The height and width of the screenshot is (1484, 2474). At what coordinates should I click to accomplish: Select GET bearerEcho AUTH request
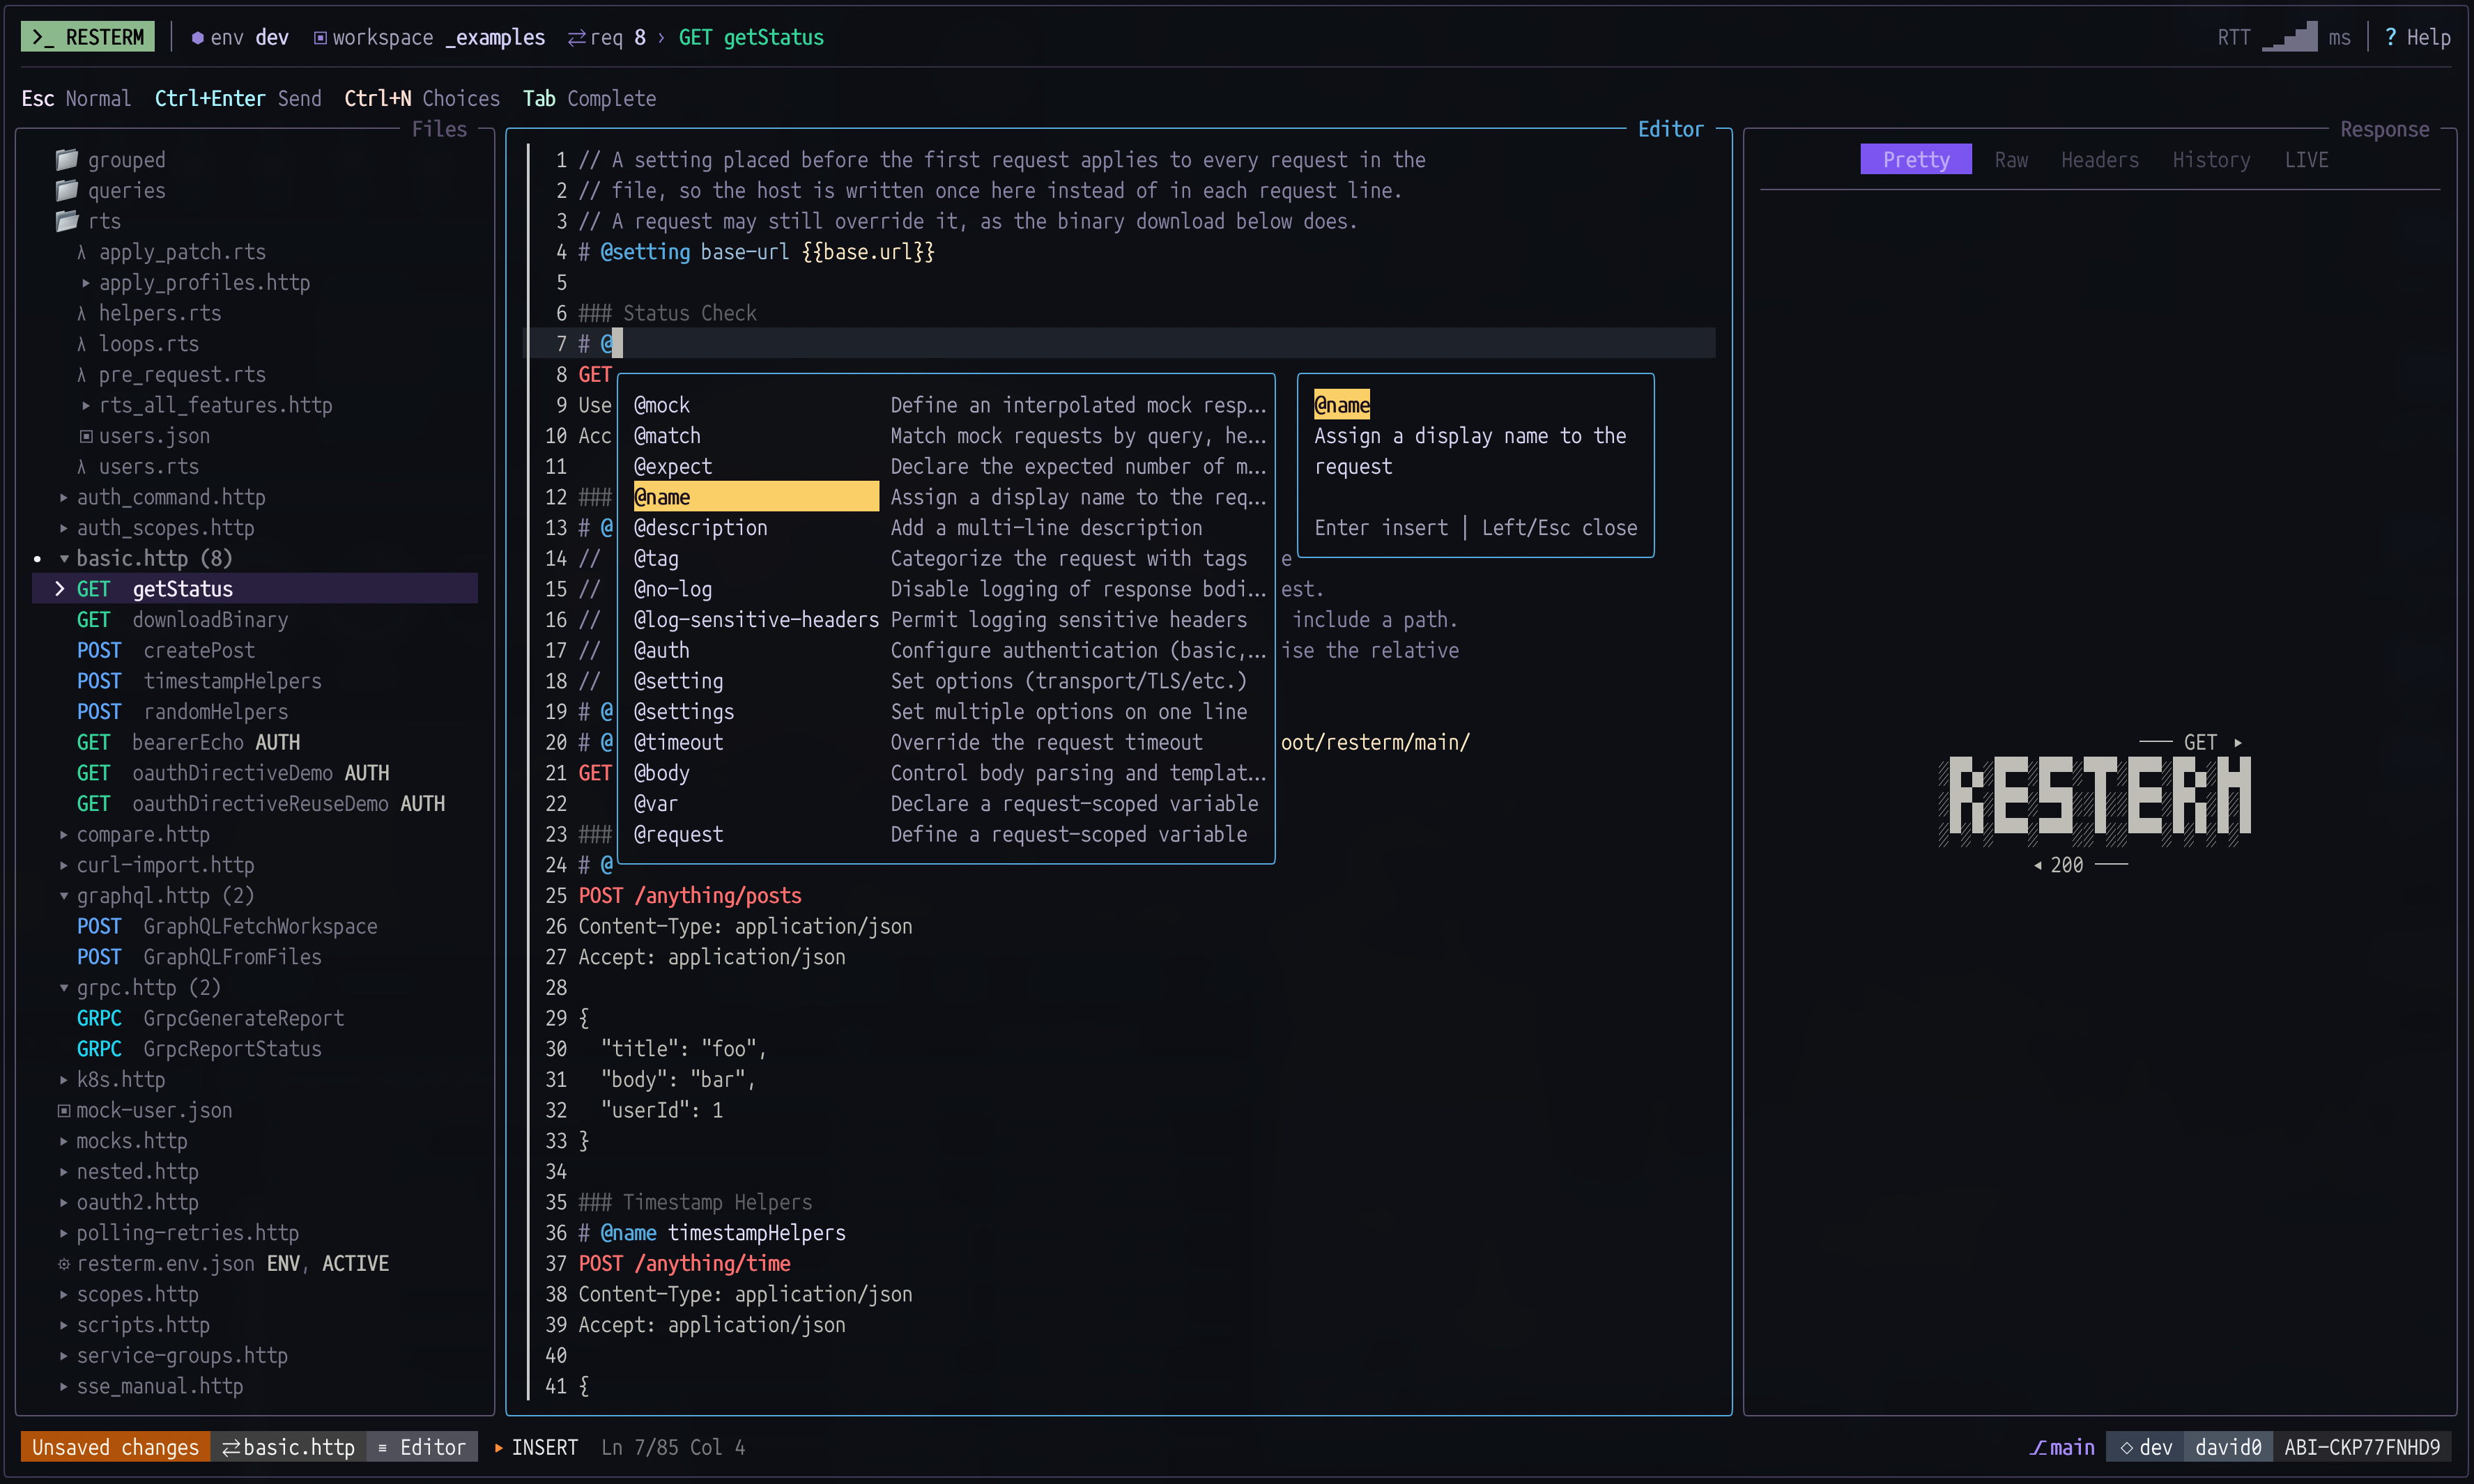tap(188, 742)
